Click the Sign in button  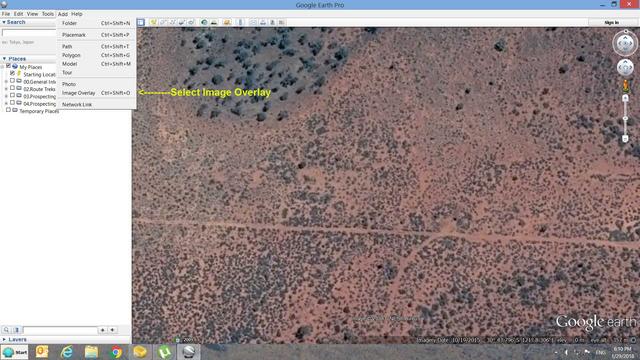click(x=611, y=22)
